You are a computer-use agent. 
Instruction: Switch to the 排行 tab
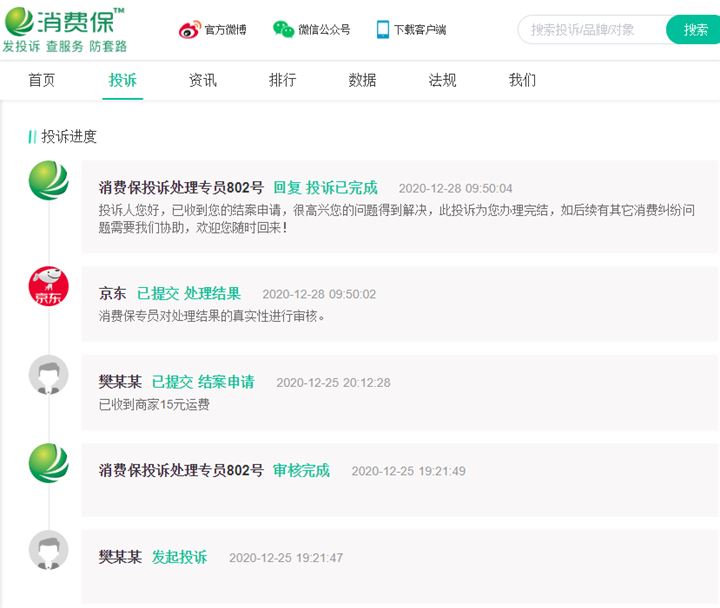point(282,80)
